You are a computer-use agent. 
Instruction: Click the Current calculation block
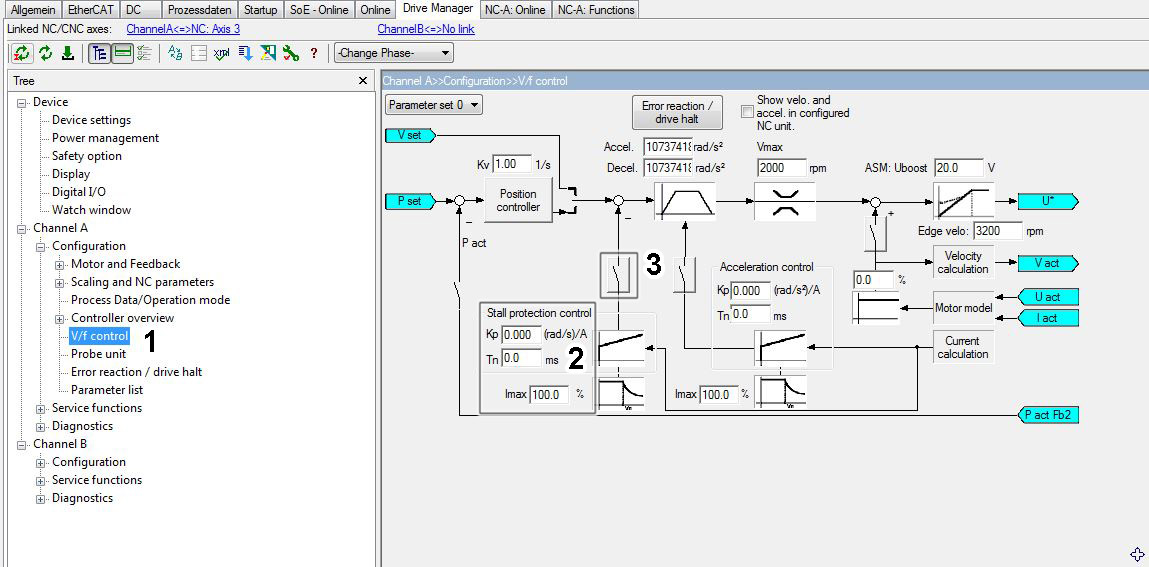pyautogui.click(x=964, y=348)
